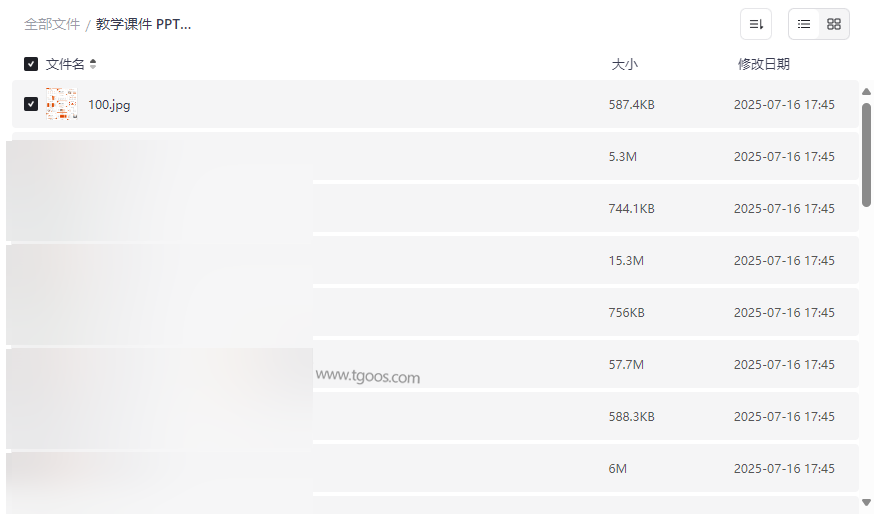Click the 100.jpg file name
874x514 pixels.
coord(109,105)
